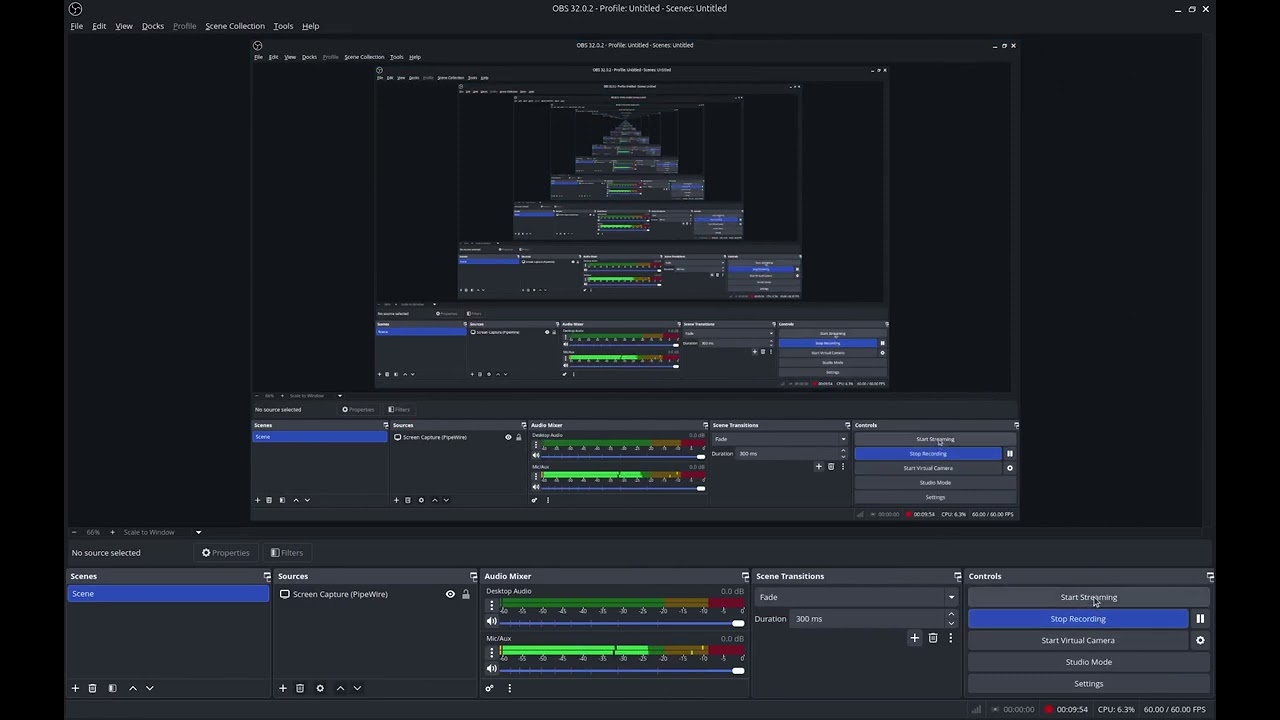The height and width of the screenshot is (720, 1280).
Task: Float the Scene Transitions dock
Action: (x=958, y=576)
